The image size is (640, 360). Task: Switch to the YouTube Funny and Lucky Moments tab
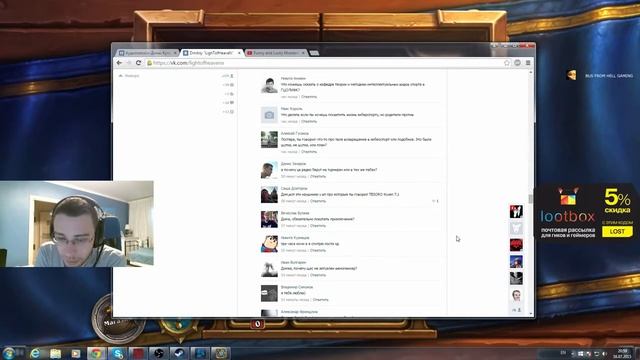pyautogui.click(x=276, y=53)
